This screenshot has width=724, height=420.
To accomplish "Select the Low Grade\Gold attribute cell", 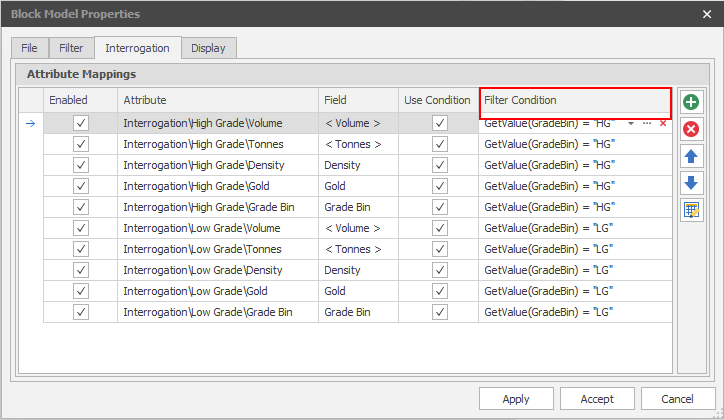I will (x=217, y=291).
